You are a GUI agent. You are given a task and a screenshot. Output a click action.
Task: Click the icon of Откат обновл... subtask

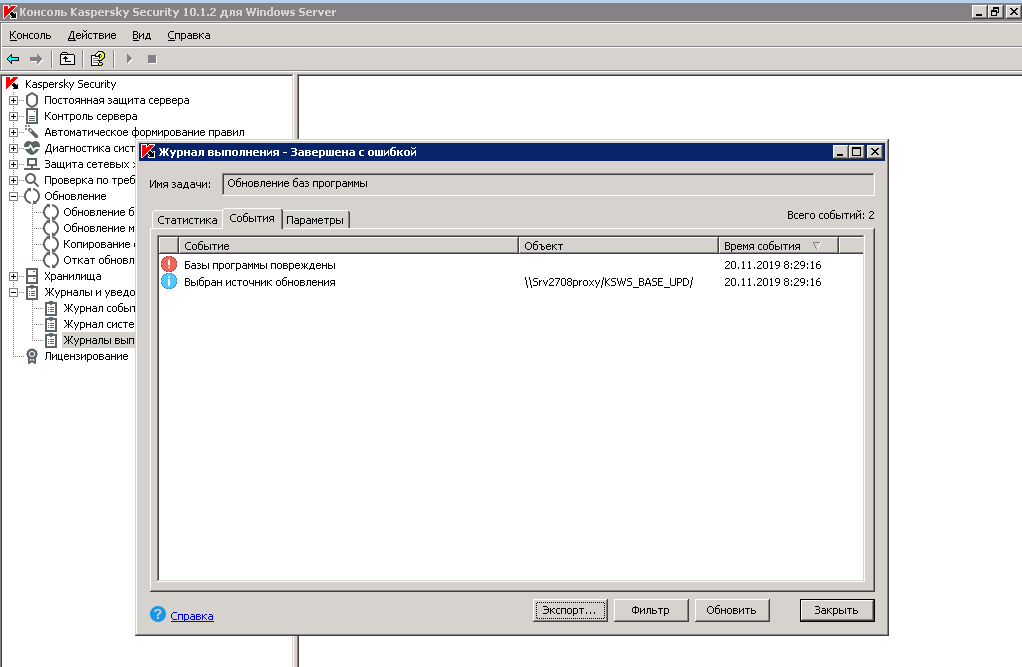pos(51,260)
